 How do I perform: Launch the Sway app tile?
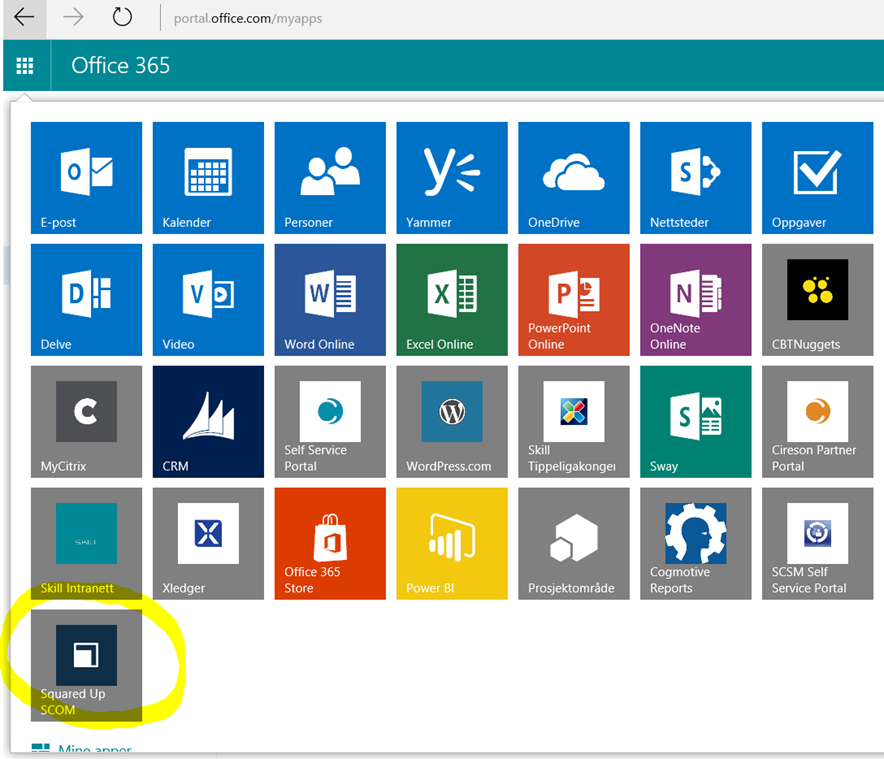pos(695,421)
